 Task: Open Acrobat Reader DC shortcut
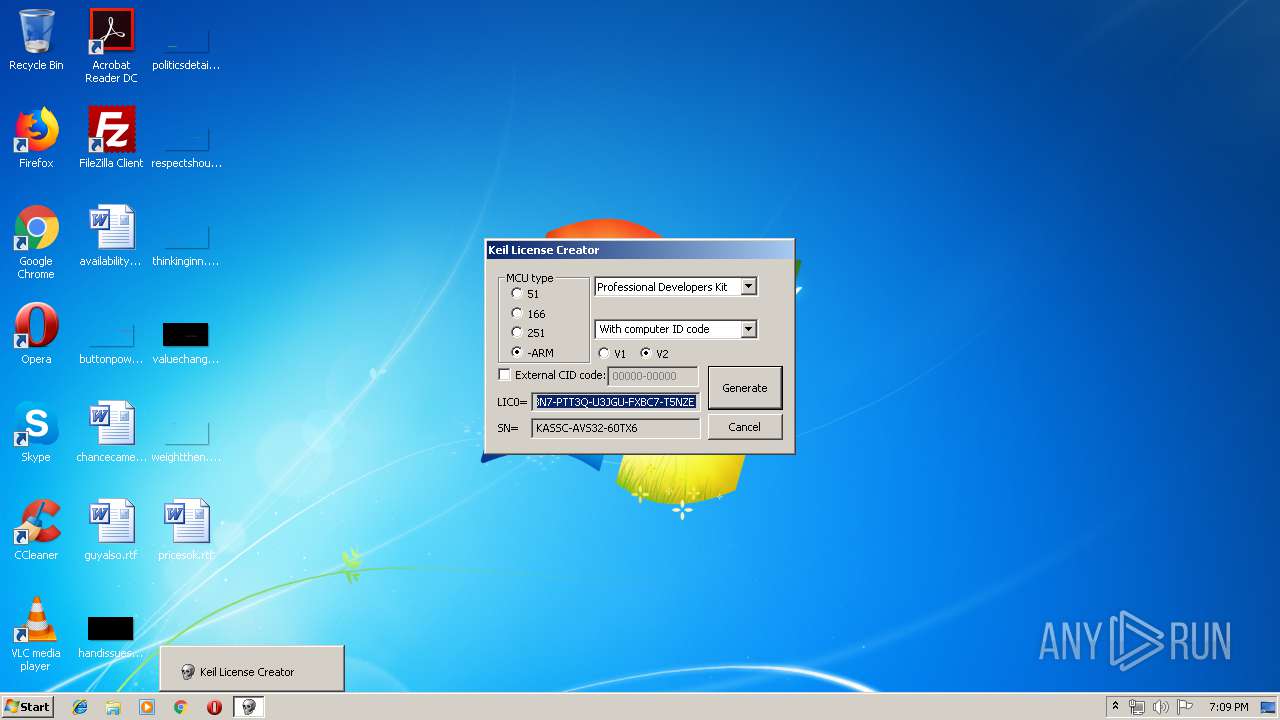coord(111,46)
